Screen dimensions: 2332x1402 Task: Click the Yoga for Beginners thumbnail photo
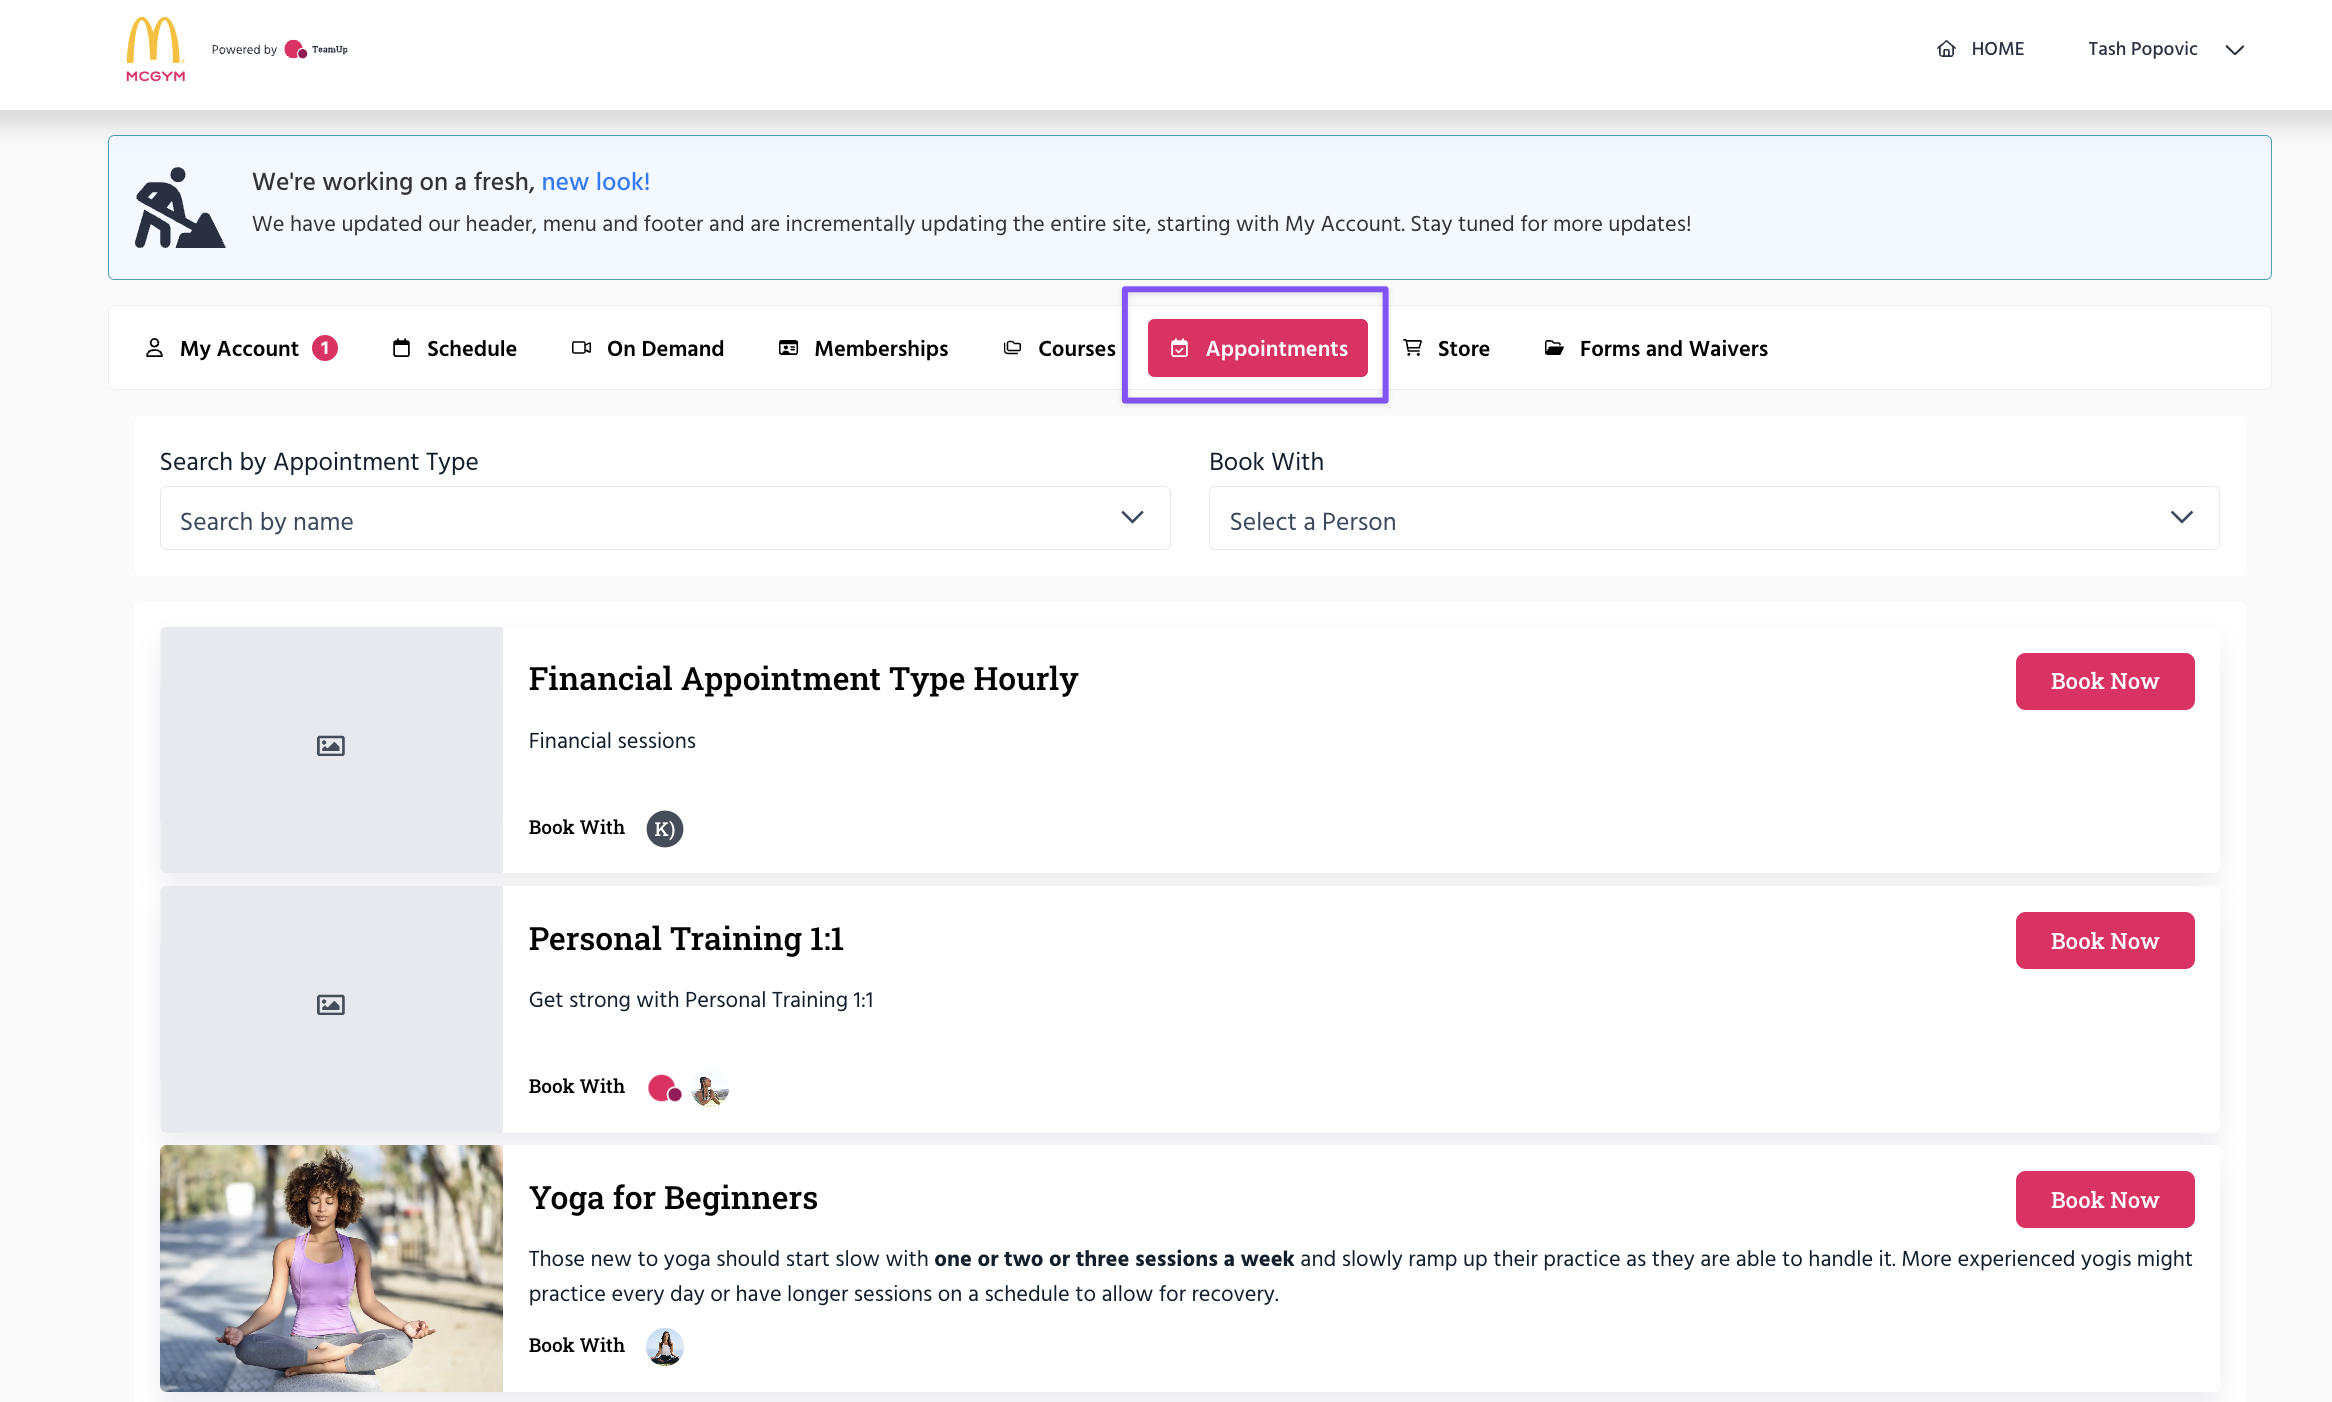(331, 1268)
